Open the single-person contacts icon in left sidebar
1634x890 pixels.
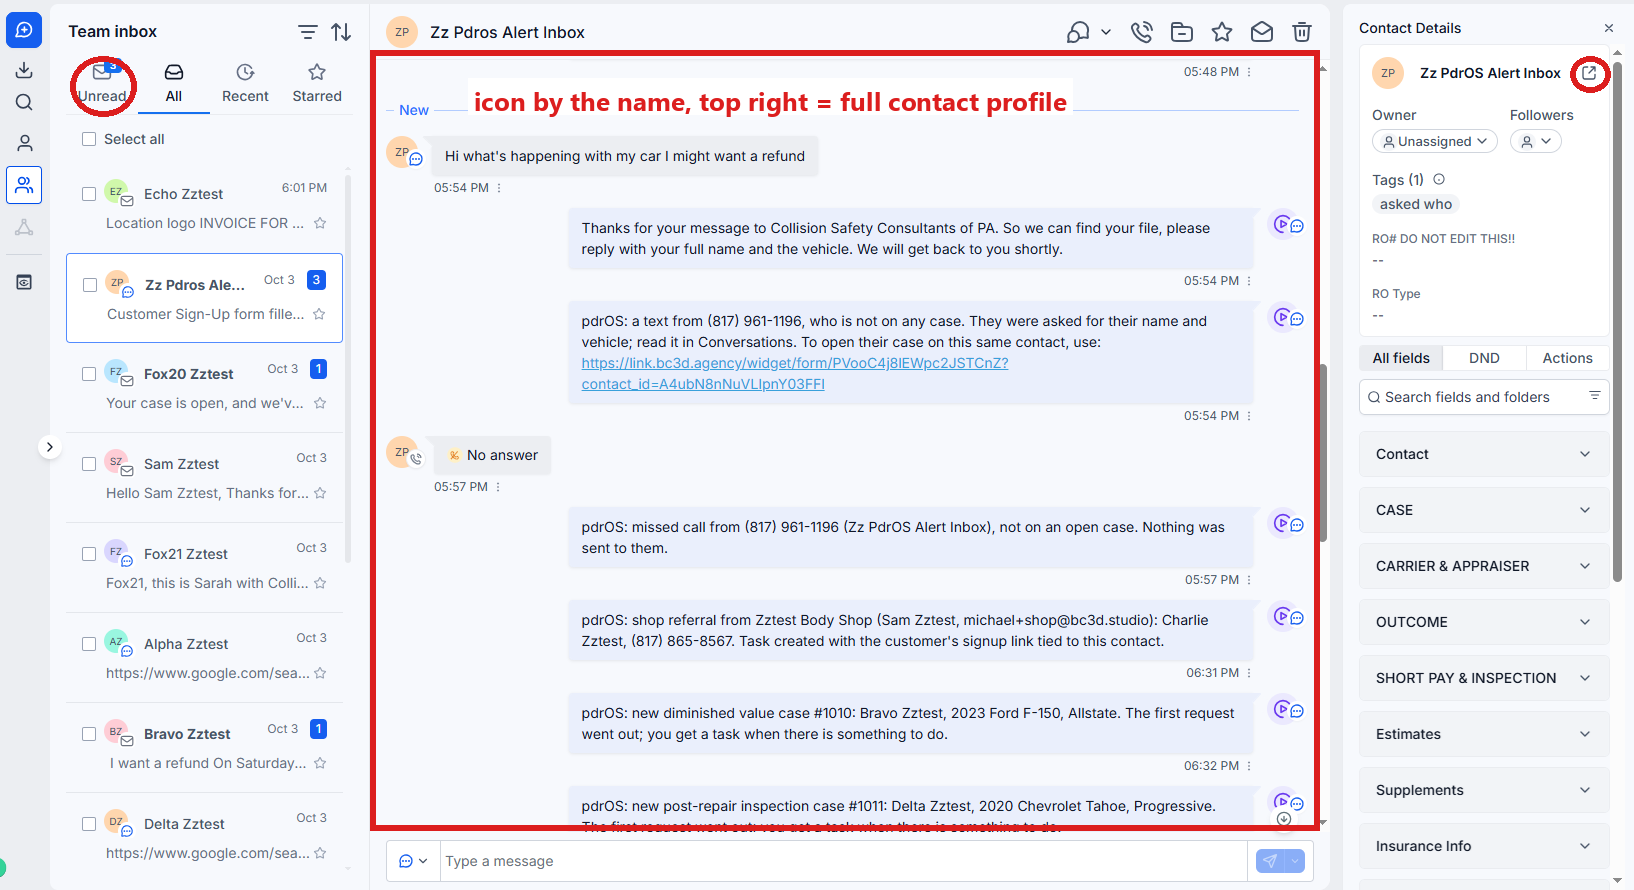(x=24, y=143)
